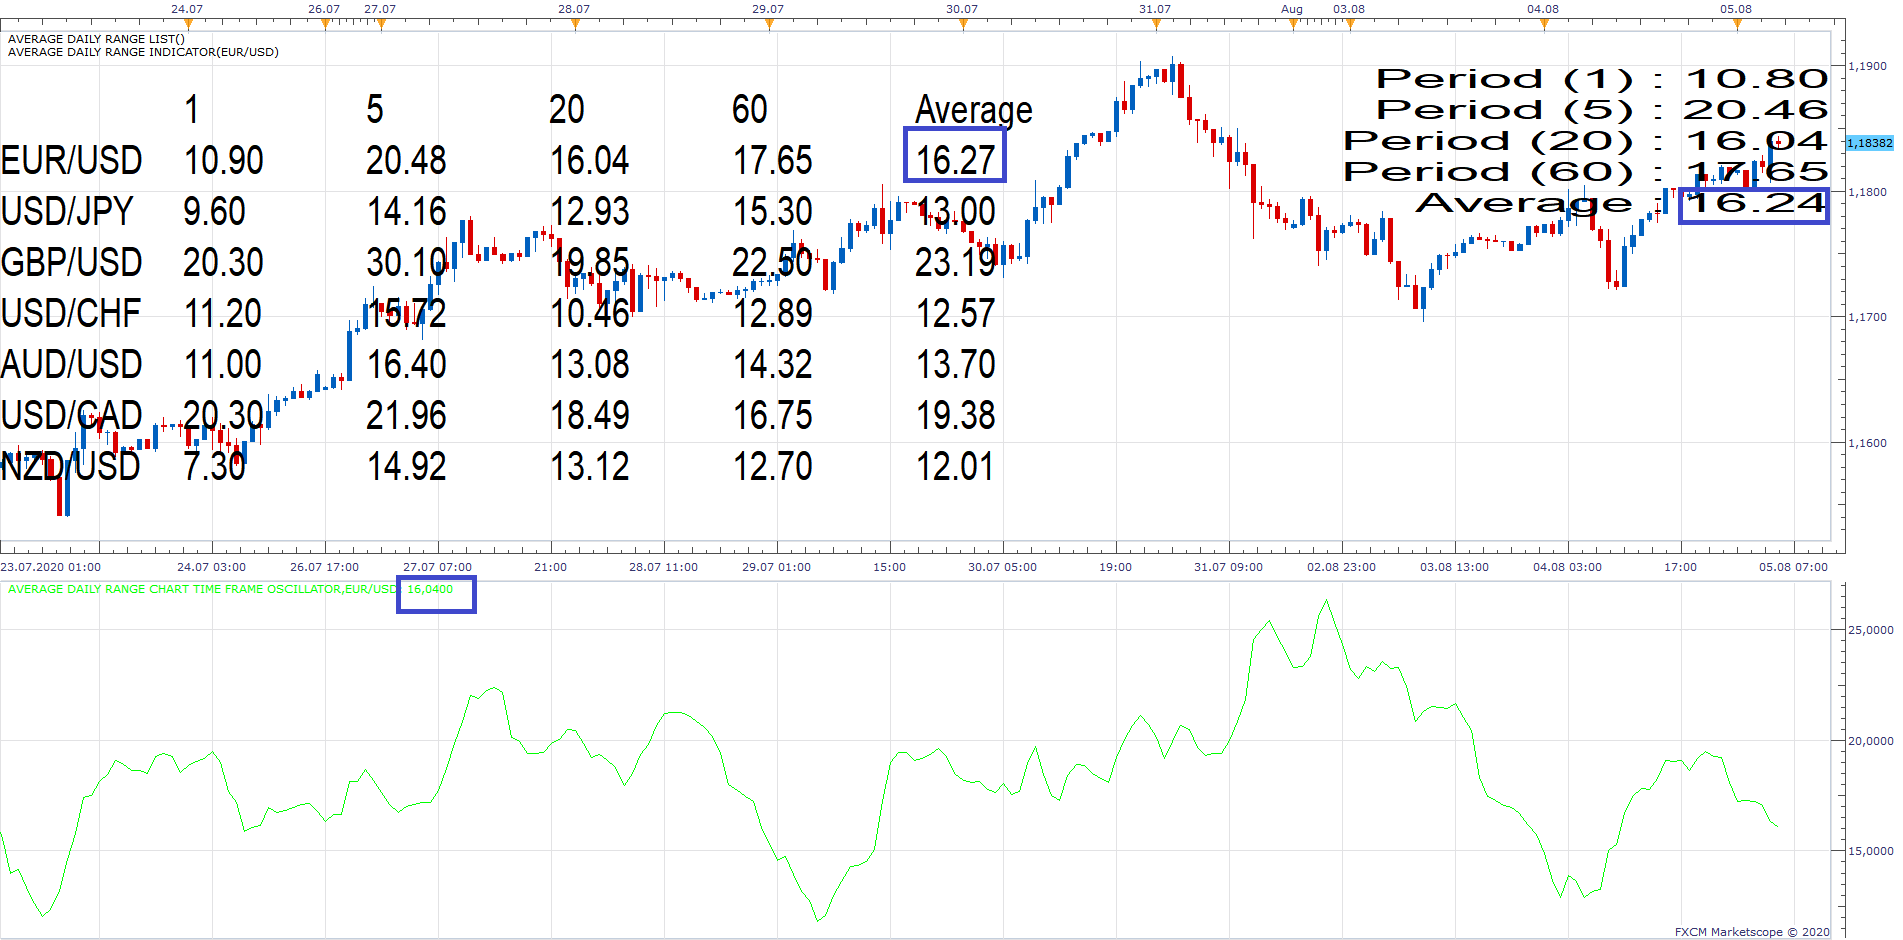Select the Aug month marker at top
The height and width of the screenshot is (940, 1903).
1292,23
